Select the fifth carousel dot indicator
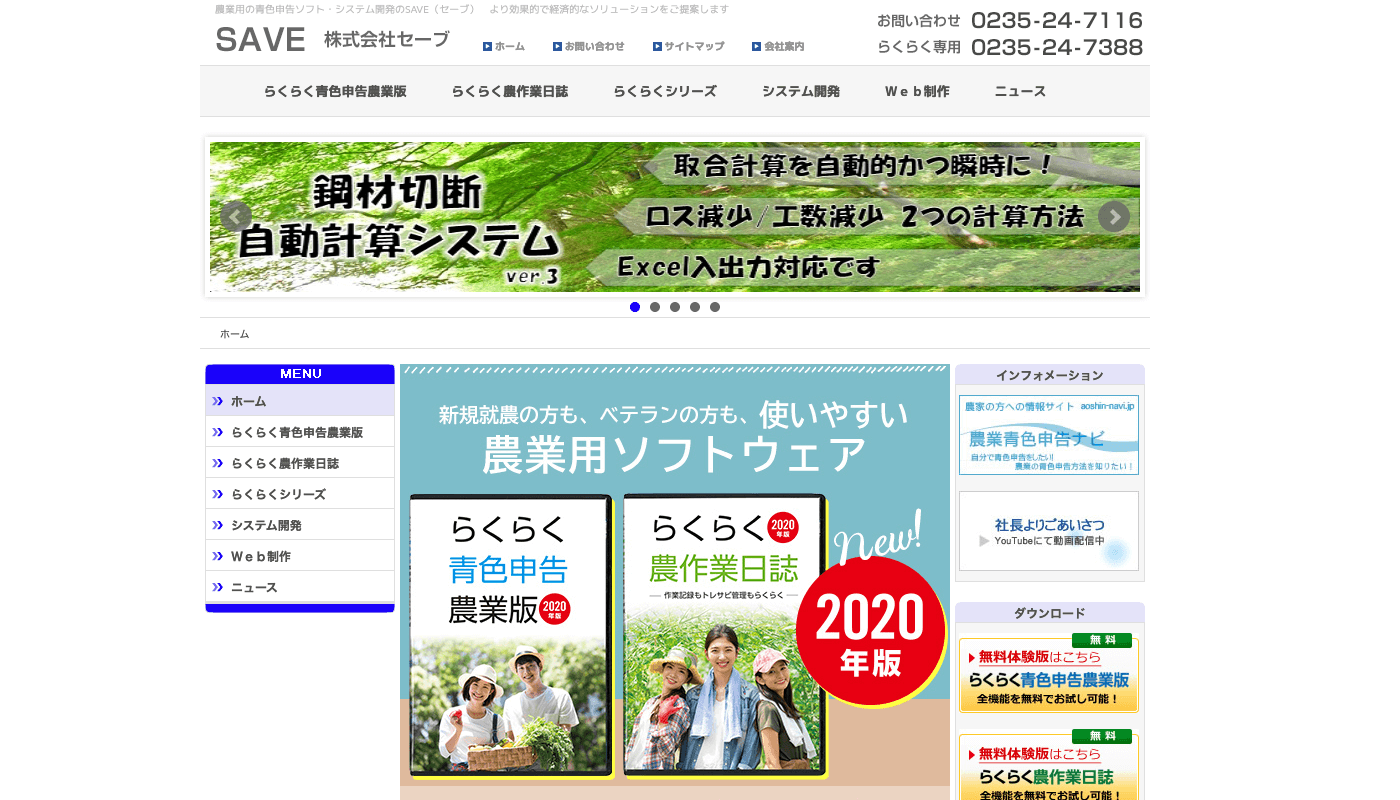 (x=715, y=307)
